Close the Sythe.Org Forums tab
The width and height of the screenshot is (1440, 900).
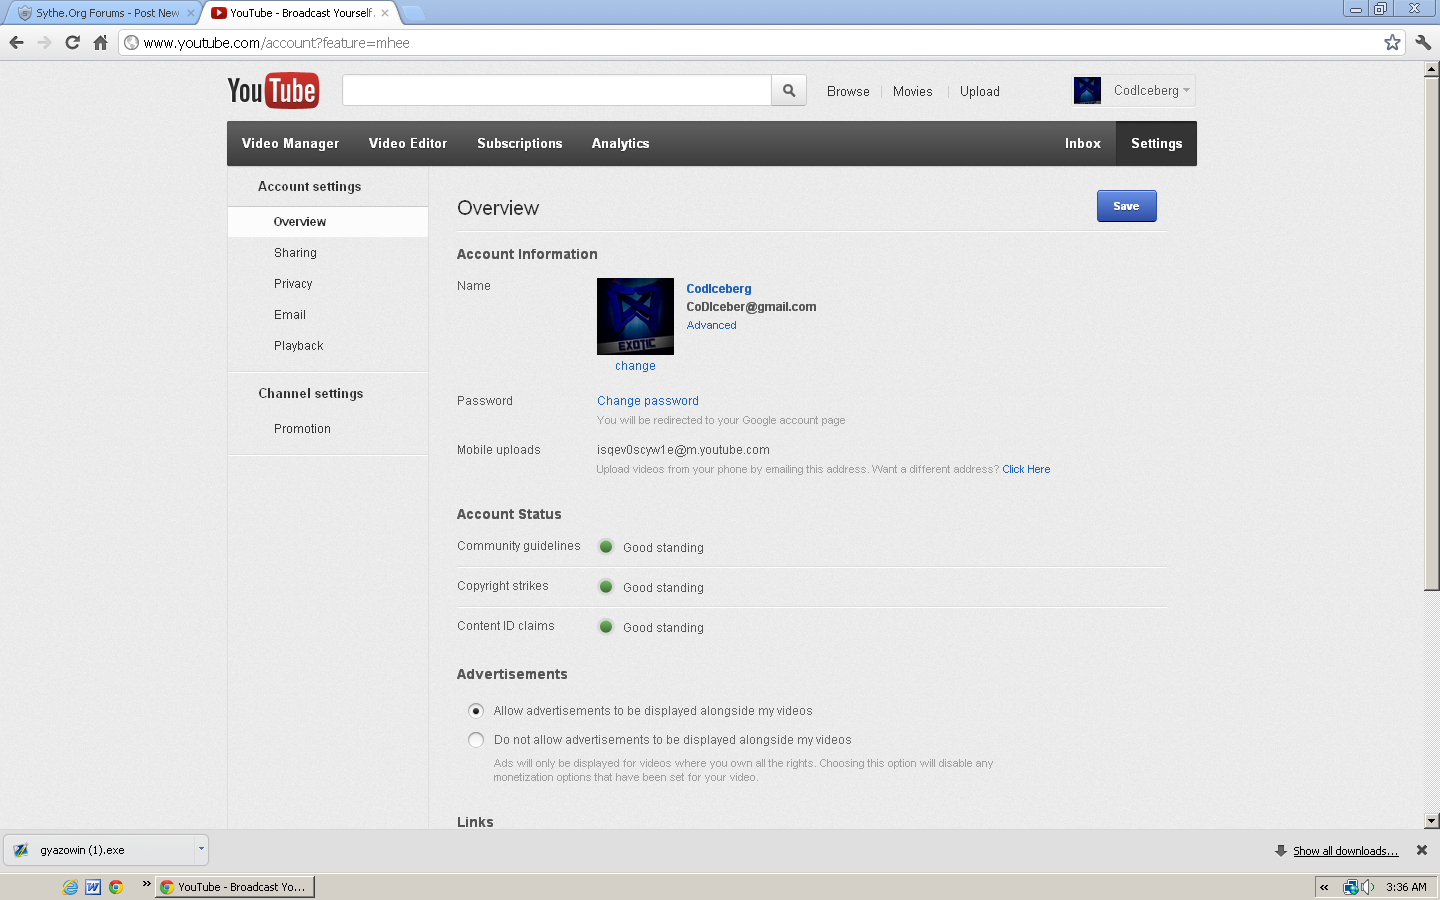click(x=191, y=13)
